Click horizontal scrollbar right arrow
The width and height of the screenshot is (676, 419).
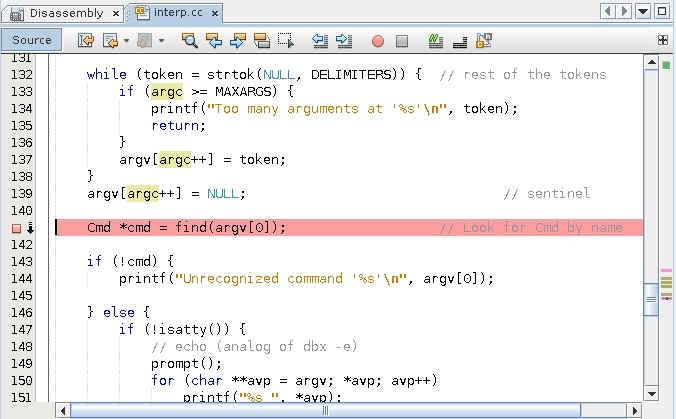634,410
